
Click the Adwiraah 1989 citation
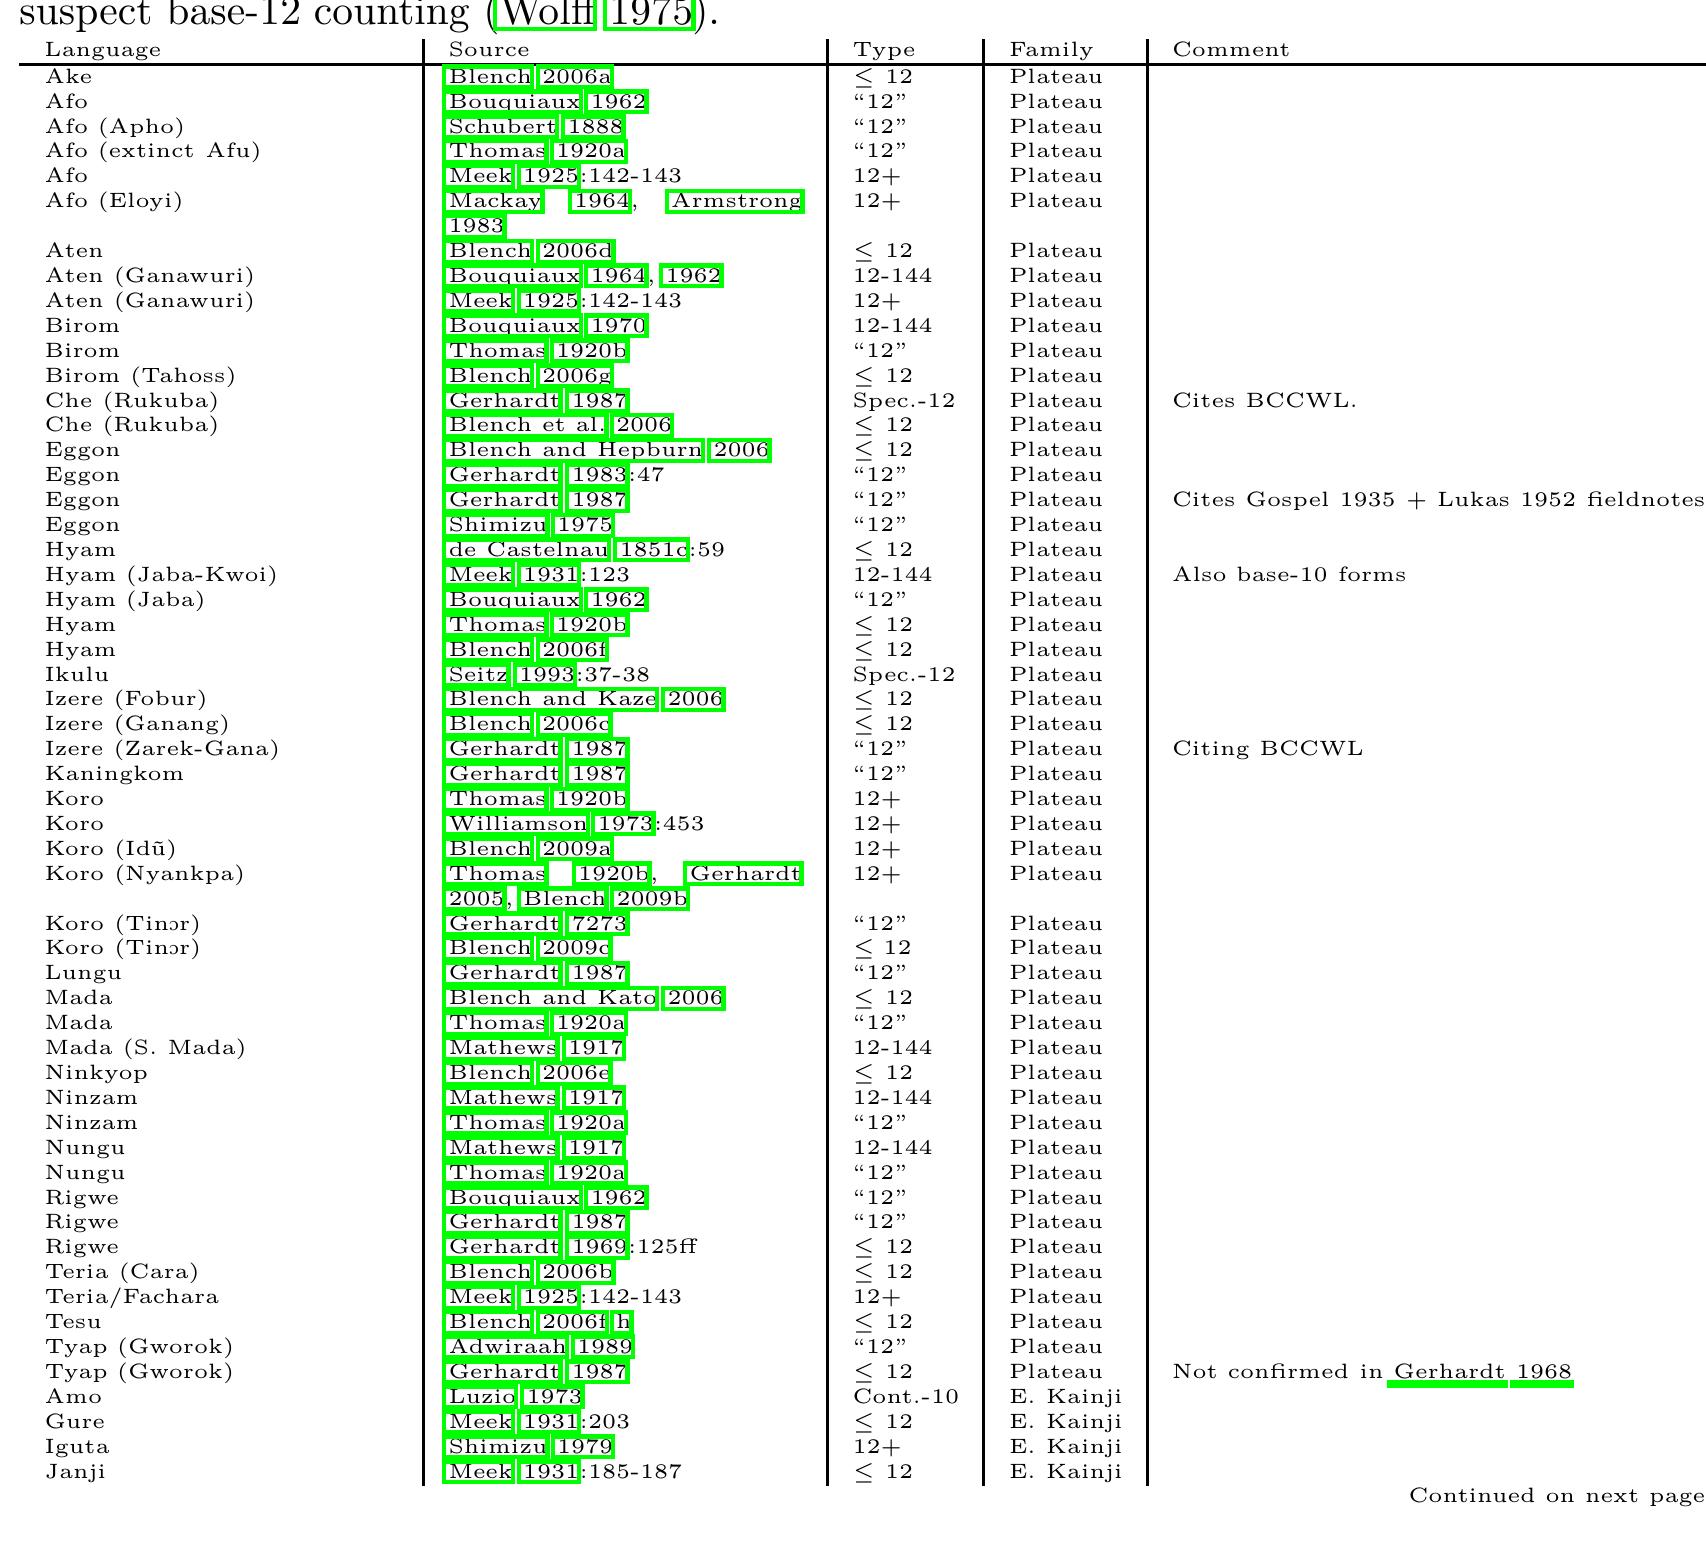[x=540, y=1347]
